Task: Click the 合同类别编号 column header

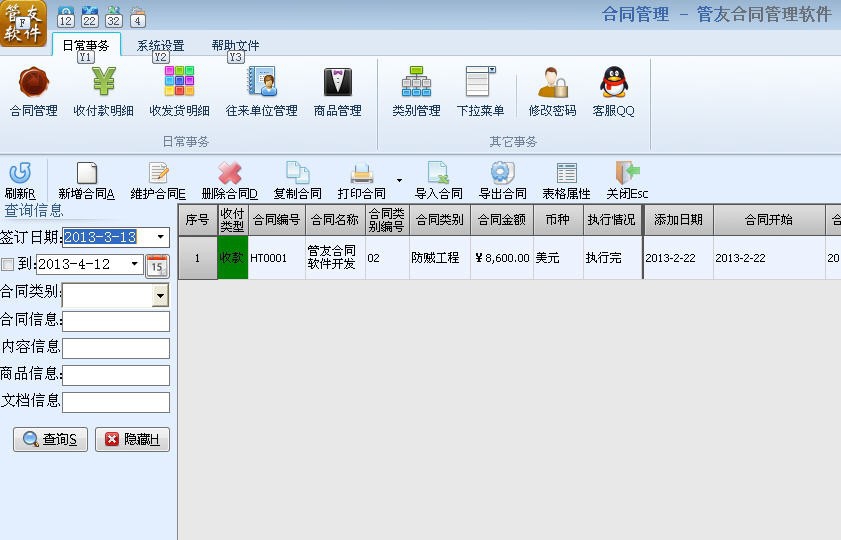Action: tap(387, 220)
